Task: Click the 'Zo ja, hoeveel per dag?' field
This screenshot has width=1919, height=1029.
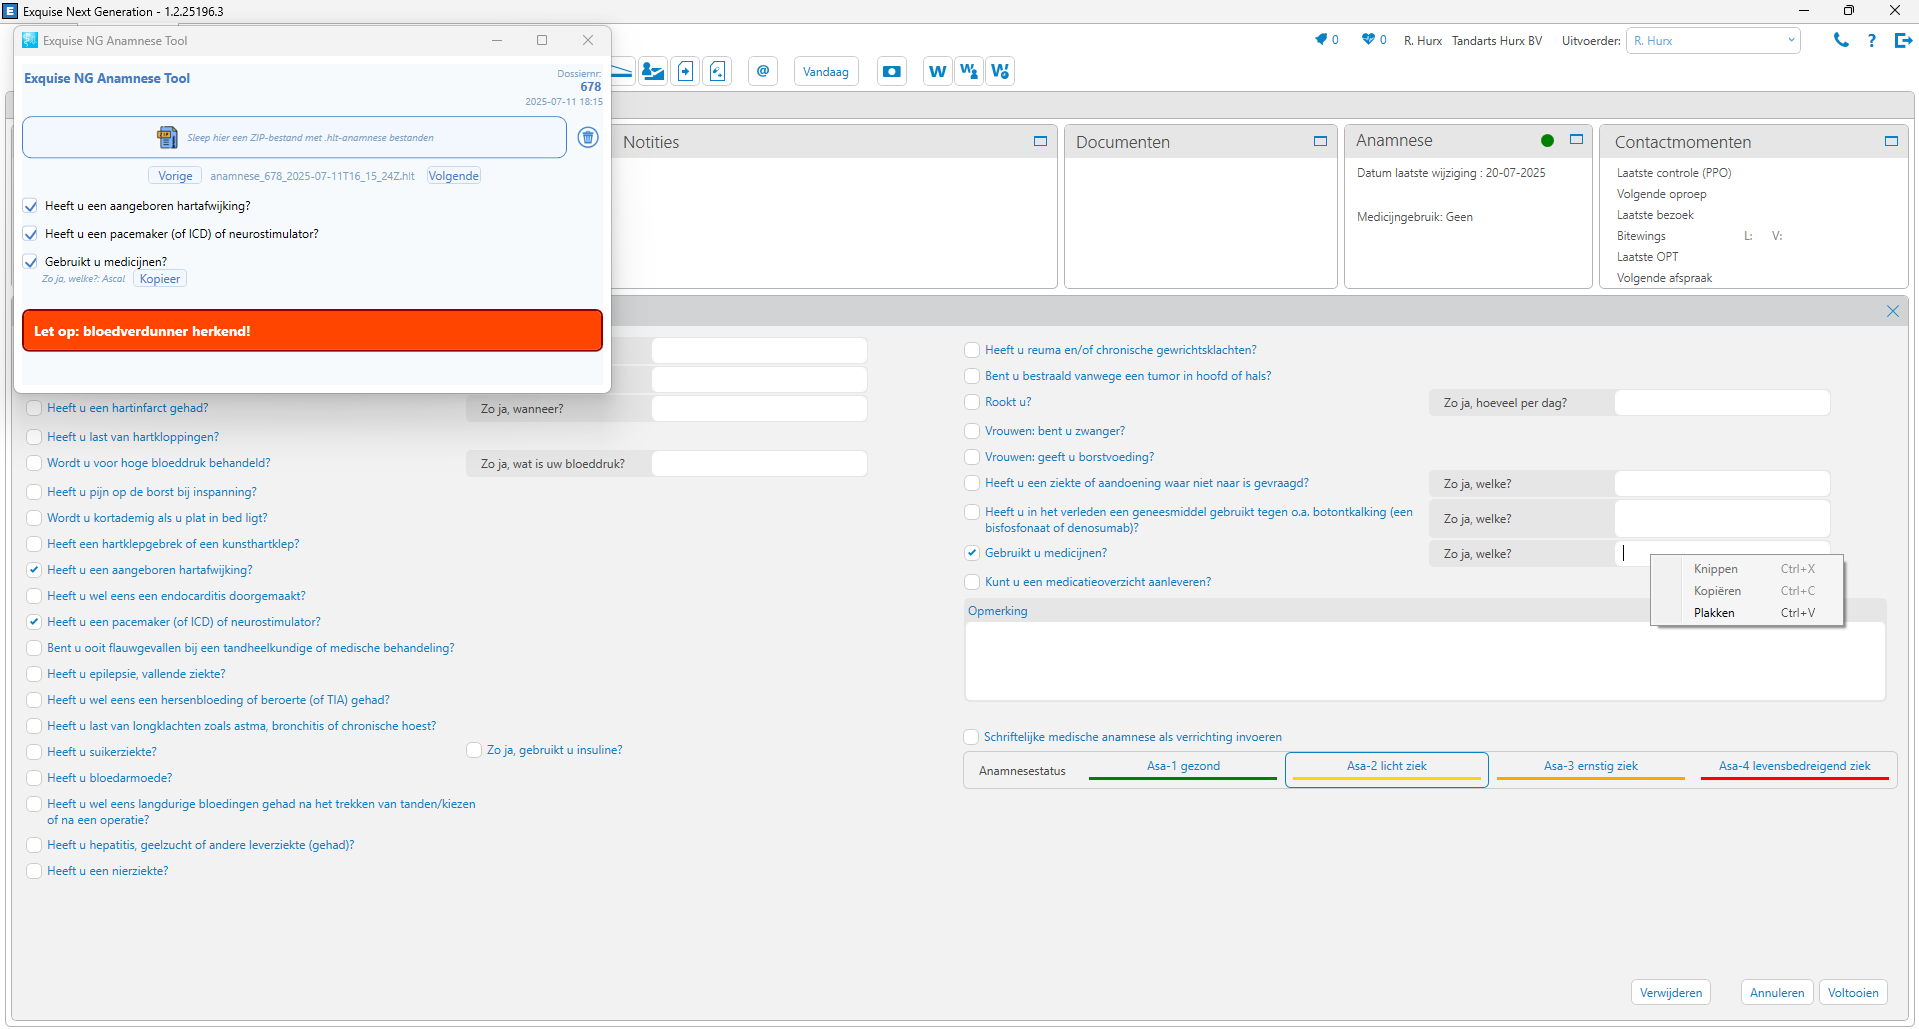Action: (x=1722, y=402)
